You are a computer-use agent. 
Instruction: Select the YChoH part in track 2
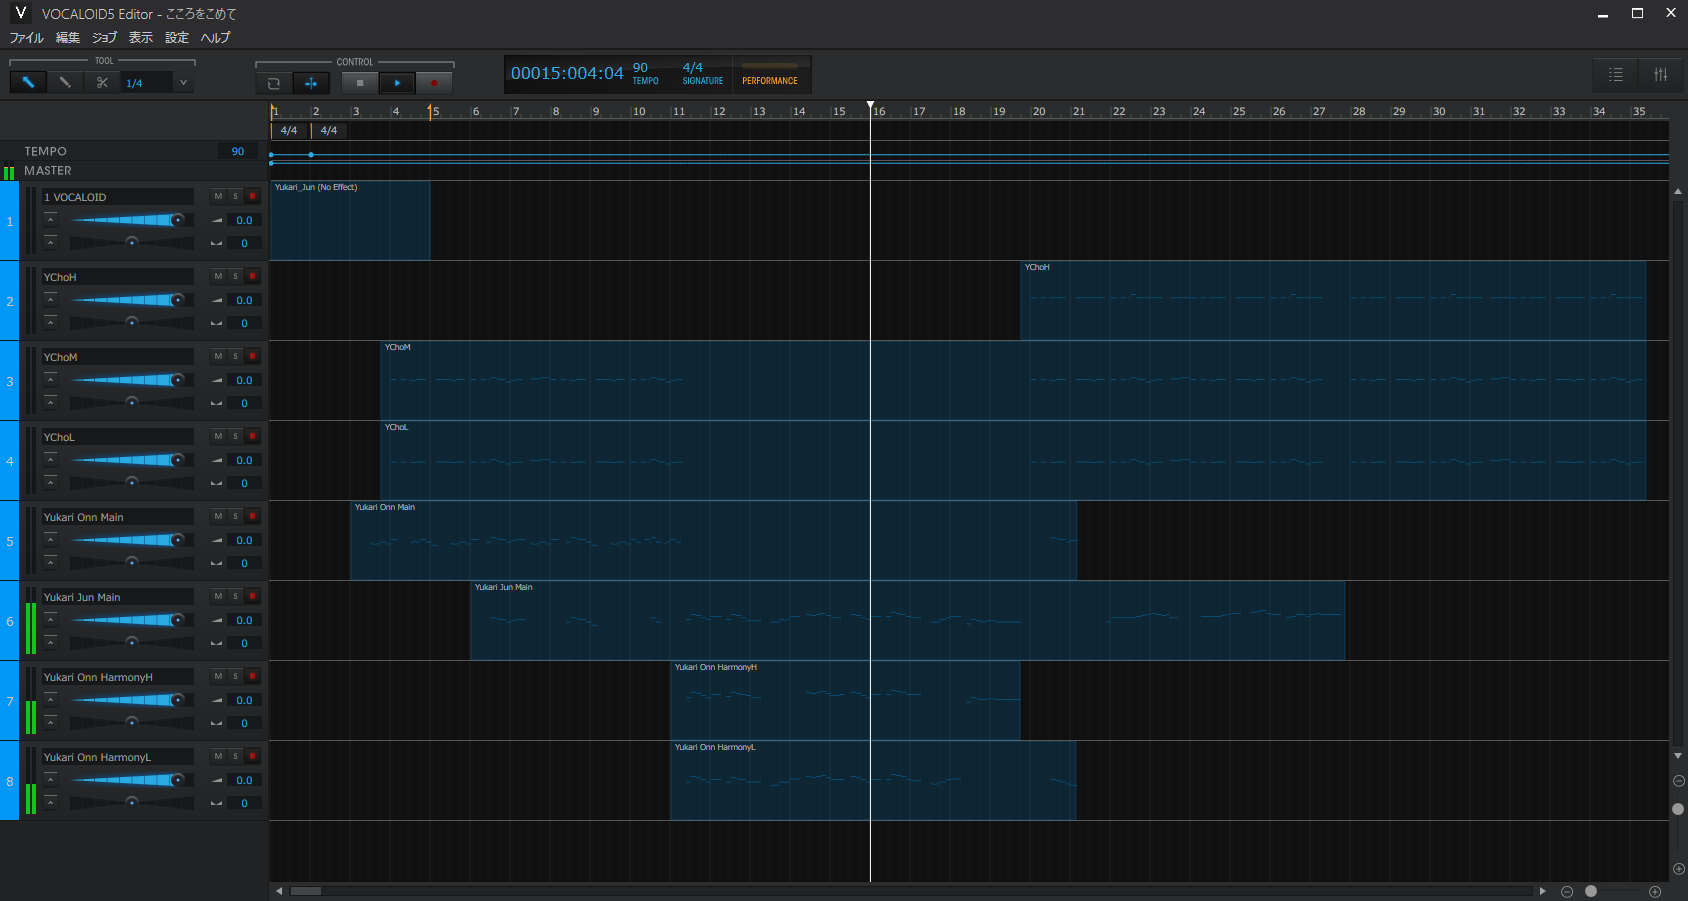point(1333,300)
